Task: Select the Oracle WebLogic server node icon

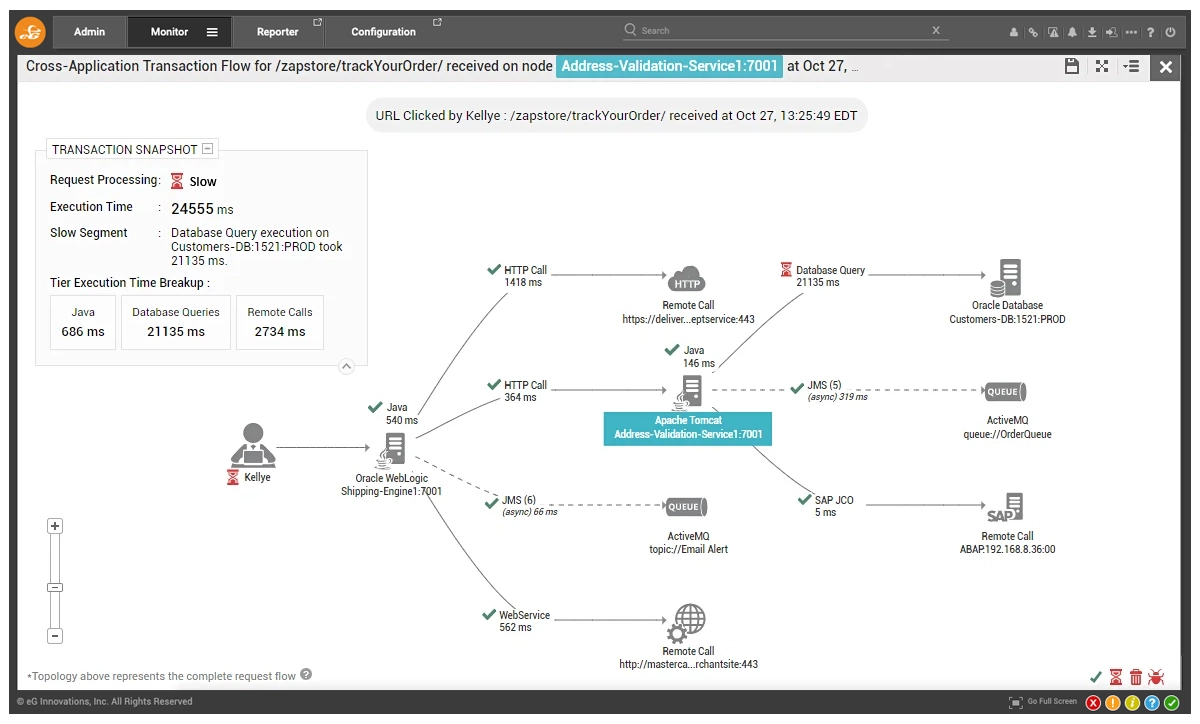Action: (392, 451)
